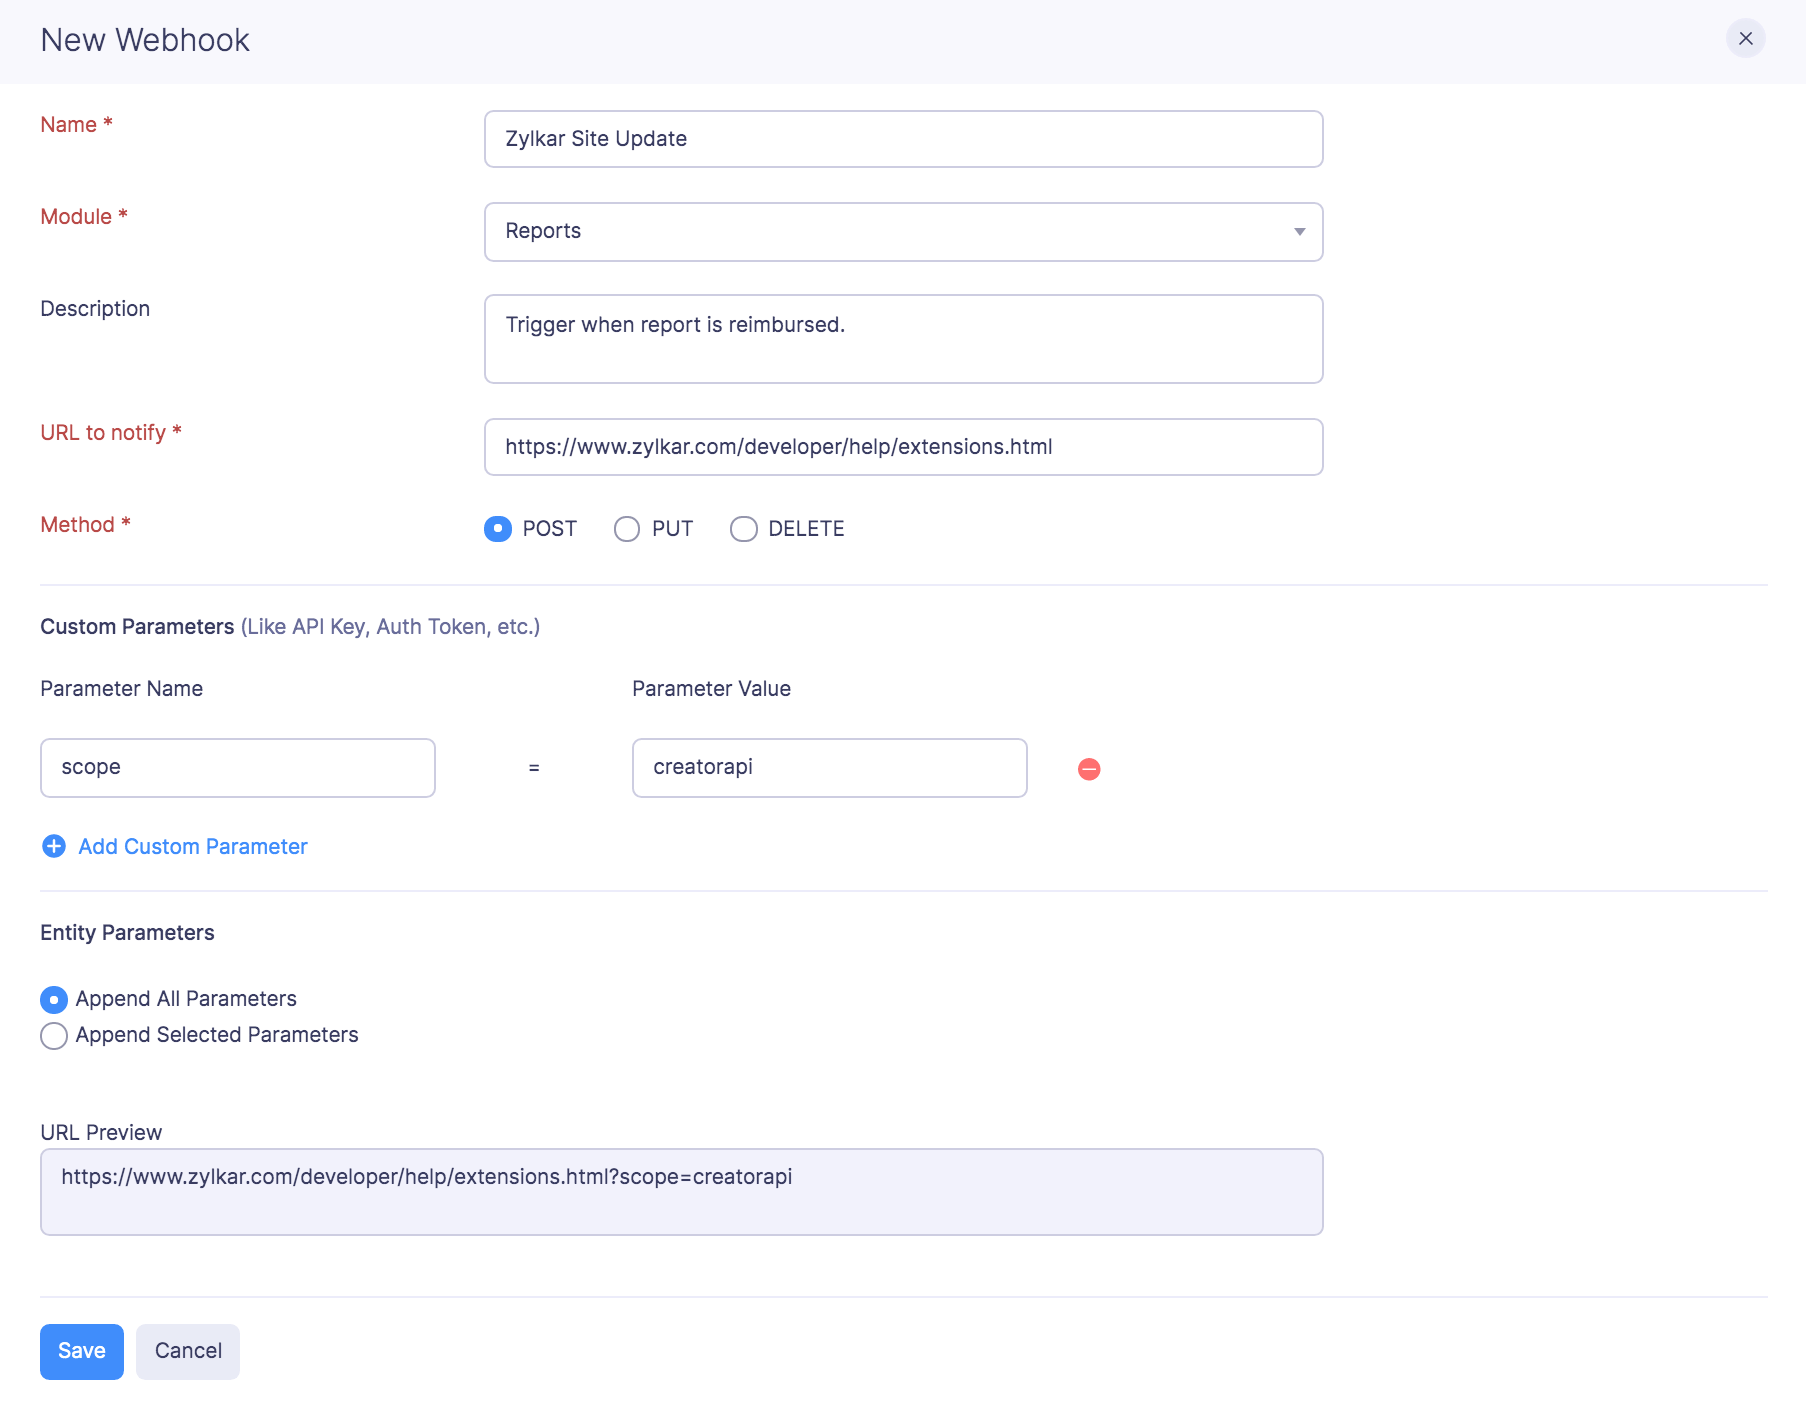The image size is (1806, 1402).
Task: Select the DELETE method radio button
Action: [743, 529]
